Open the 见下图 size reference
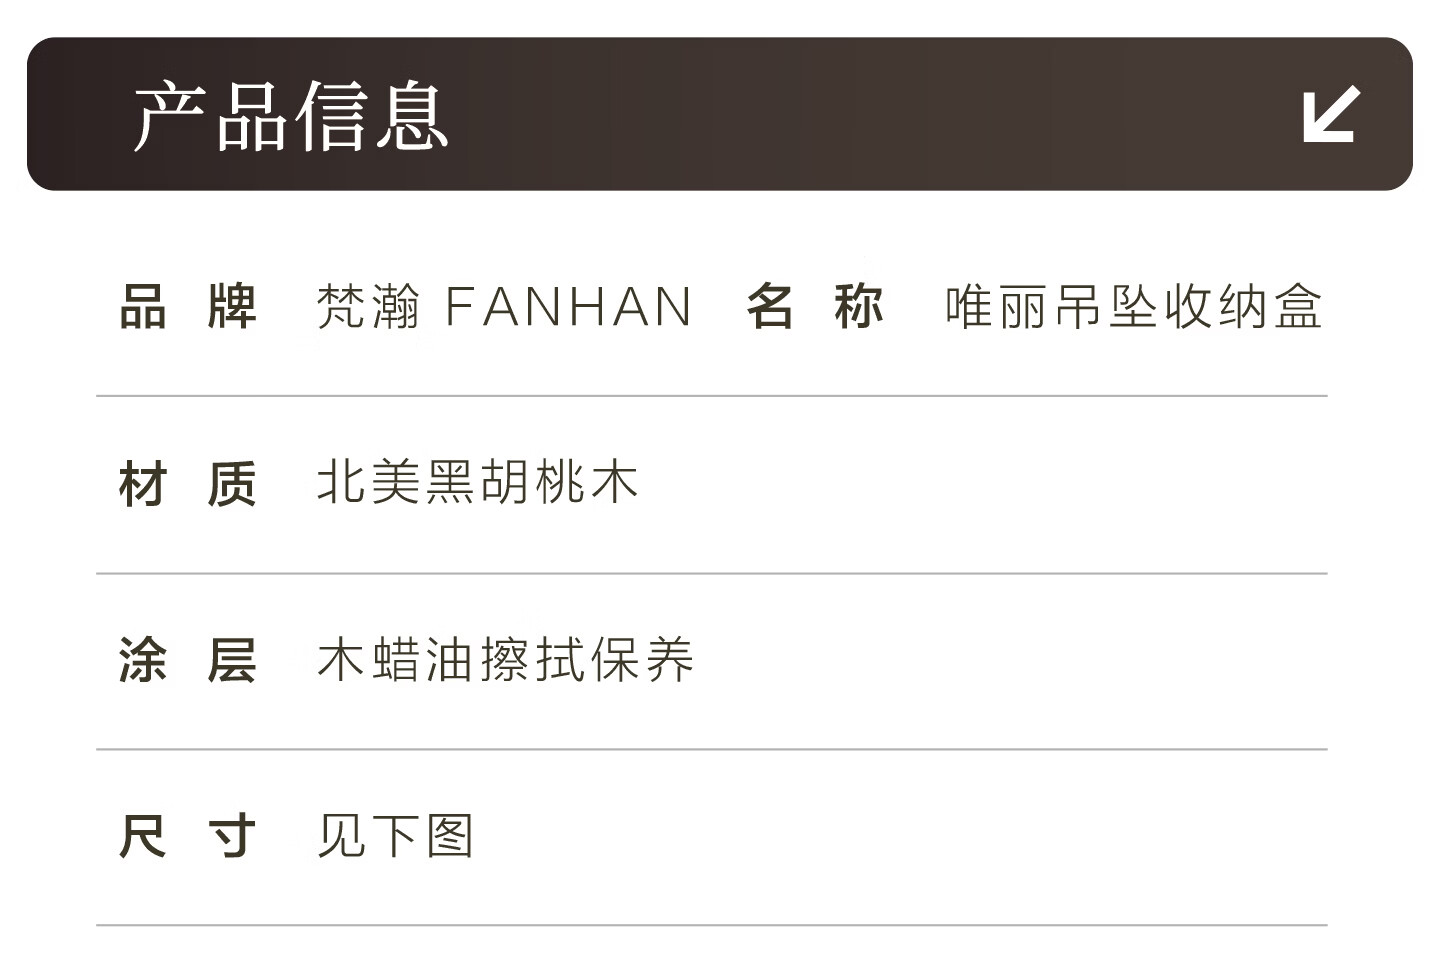1440x953 pixels. (x=395, y=836)
